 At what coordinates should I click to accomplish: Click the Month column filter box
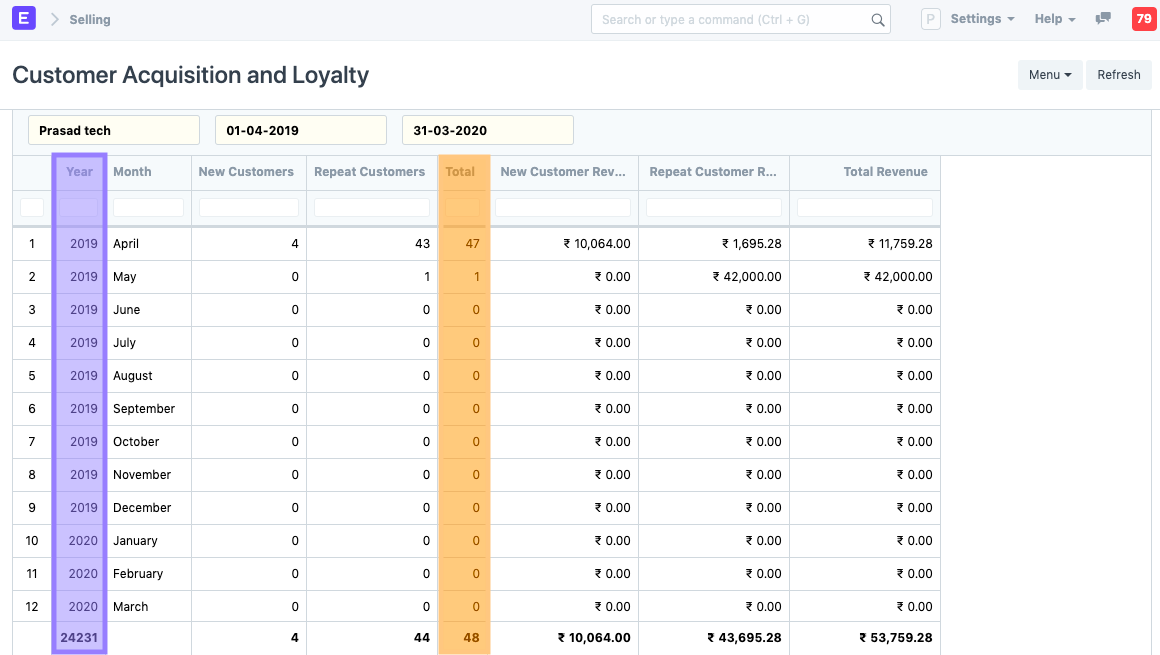[148, 208]
